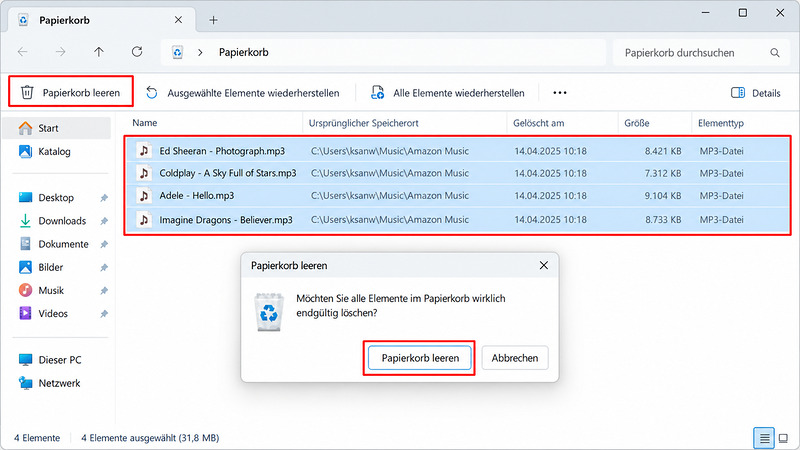
Task: Unpin Dokumente using its pin icon
Action: pos(104,244)
